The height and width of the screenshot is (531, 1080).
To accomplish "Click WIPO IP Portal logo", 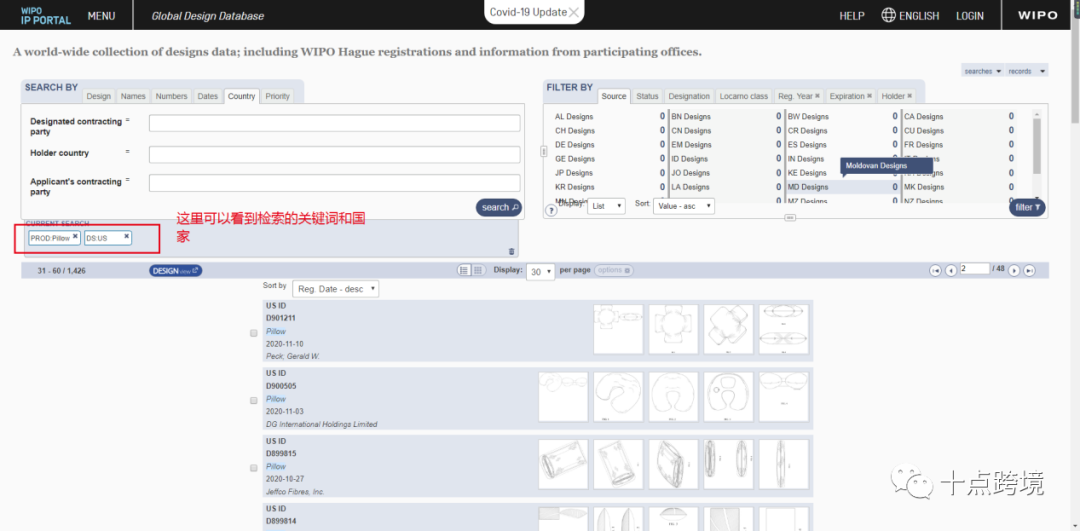I will (x=45, y=16).
